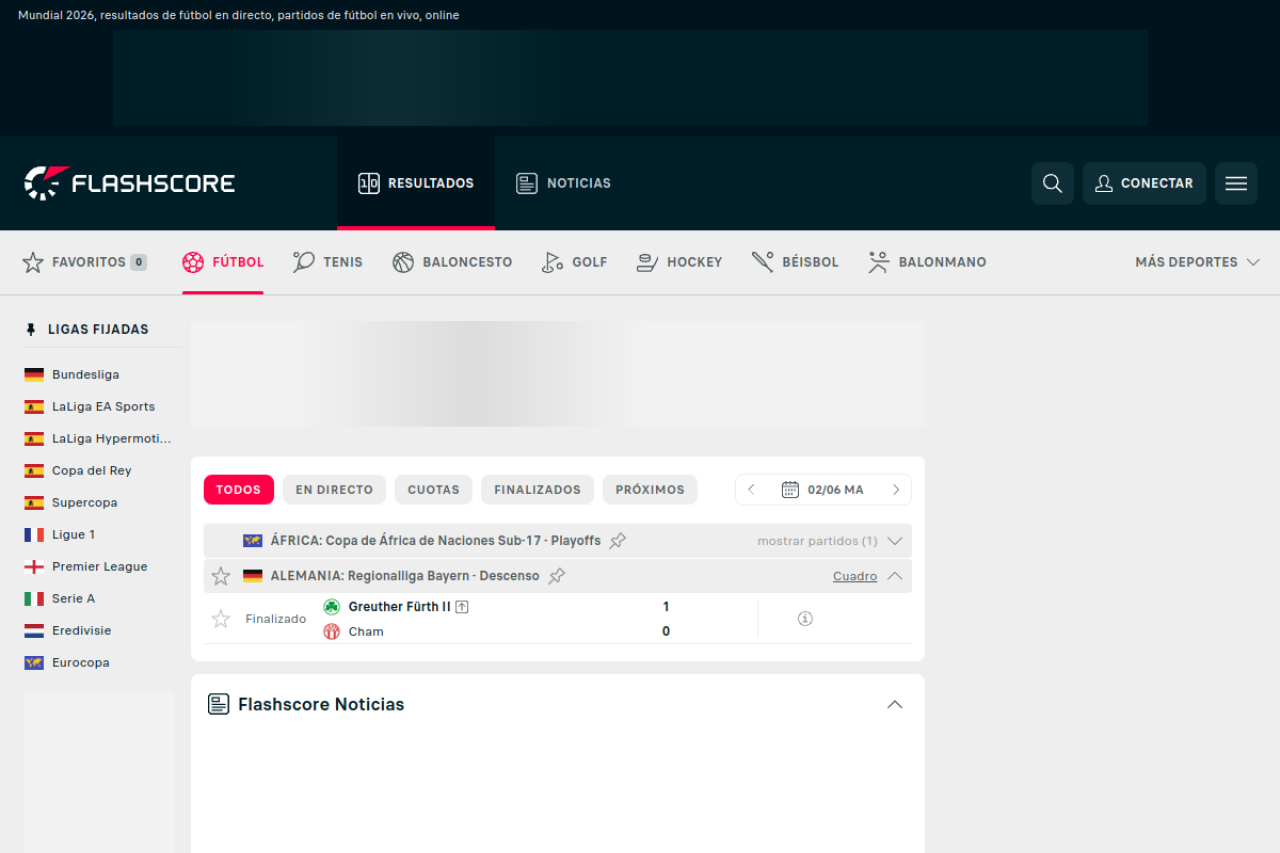Select the Finalizados tab
1280x853 pixels.
pyautogui.click(x=537, y=490)
